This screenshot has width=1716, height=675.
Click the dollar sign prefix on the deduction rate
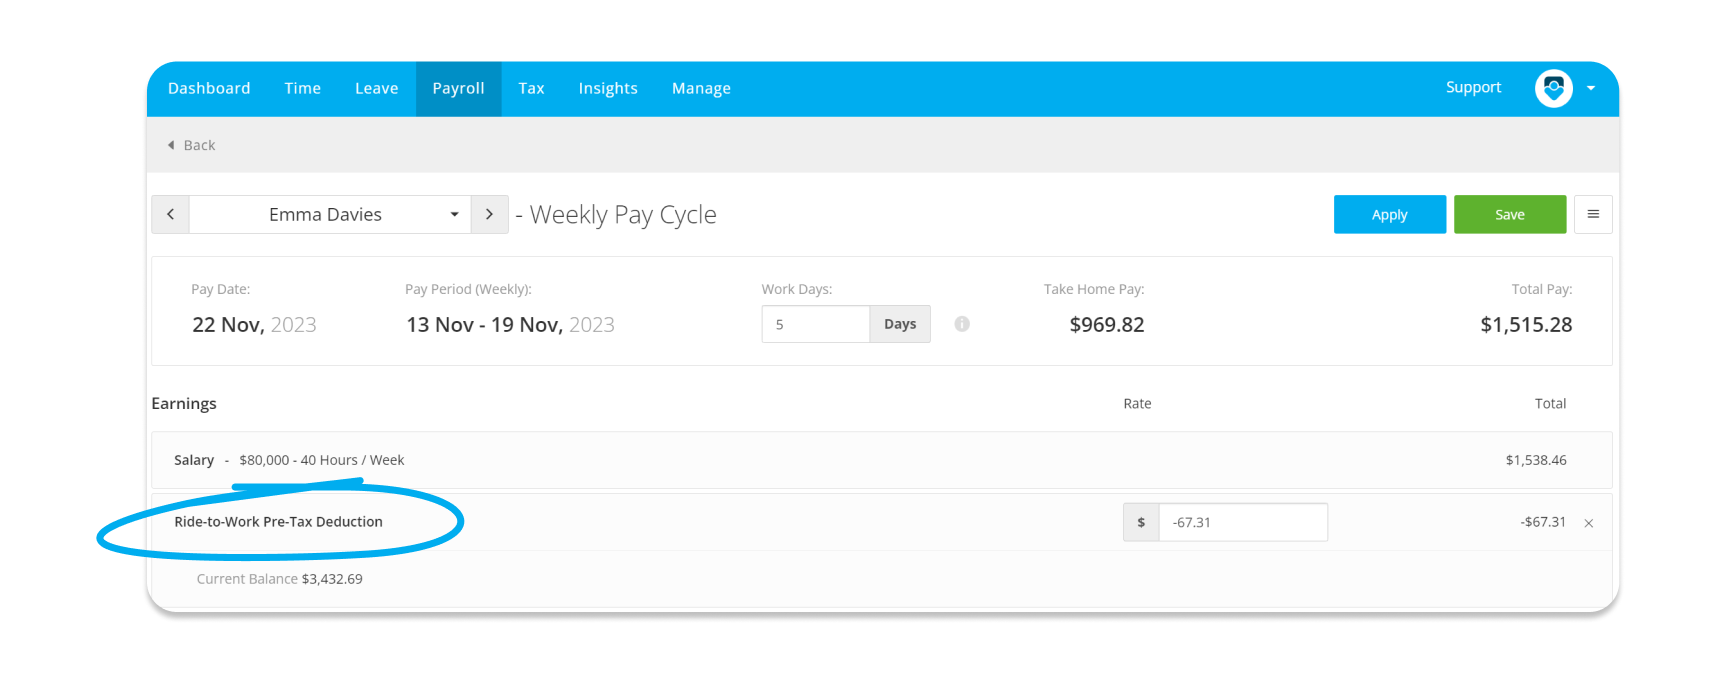[x=1140, y=522]
